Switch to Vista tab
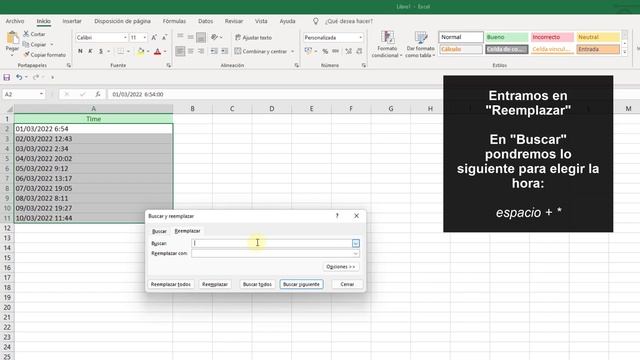The image size is (640, 360). pyautogui.click(x=261, y=21)
